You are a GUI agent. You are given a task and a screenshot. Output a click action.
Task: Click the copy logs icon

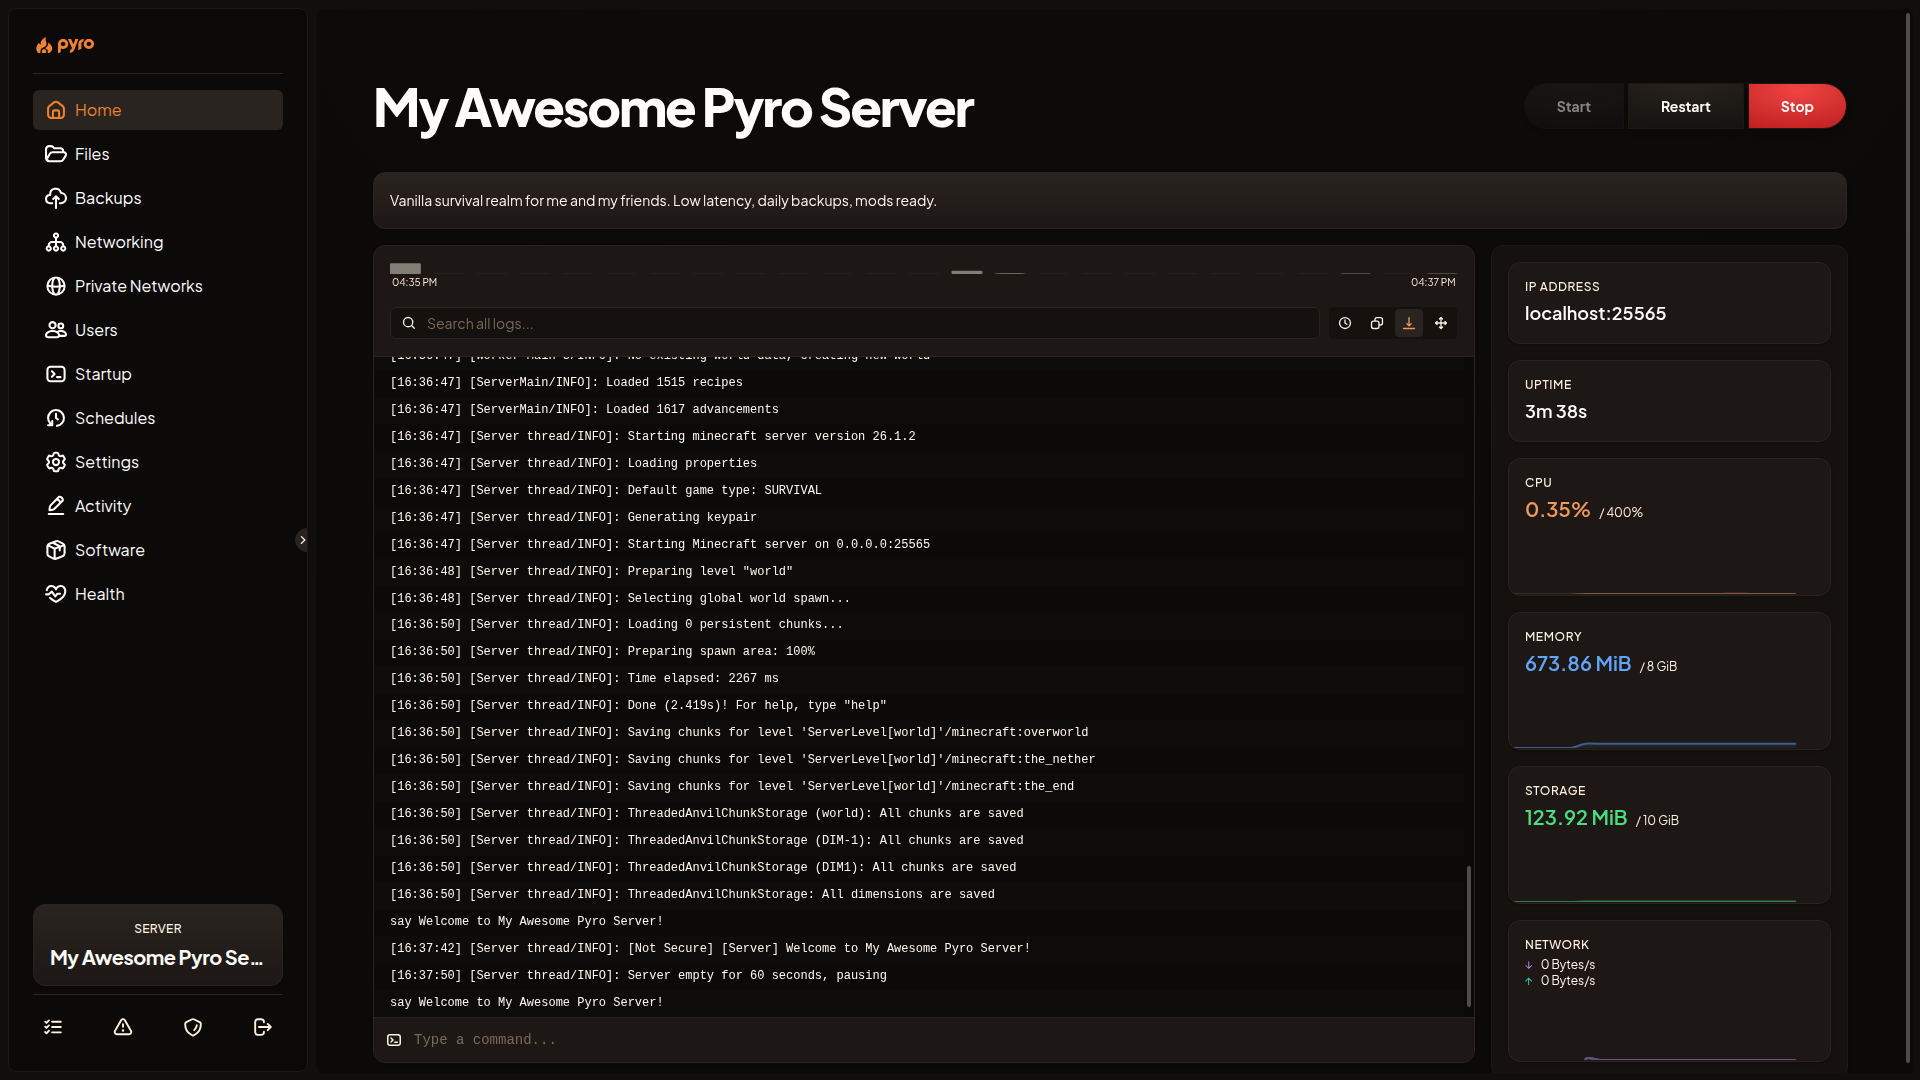(1377, 323)
